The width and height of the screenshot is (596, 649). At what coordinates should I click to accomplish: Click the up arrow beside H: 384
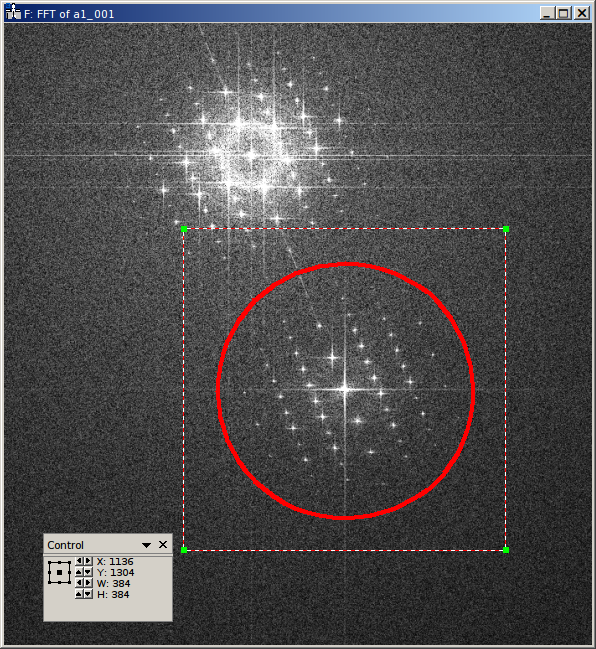pyautogui.click(x=79, y=594)
